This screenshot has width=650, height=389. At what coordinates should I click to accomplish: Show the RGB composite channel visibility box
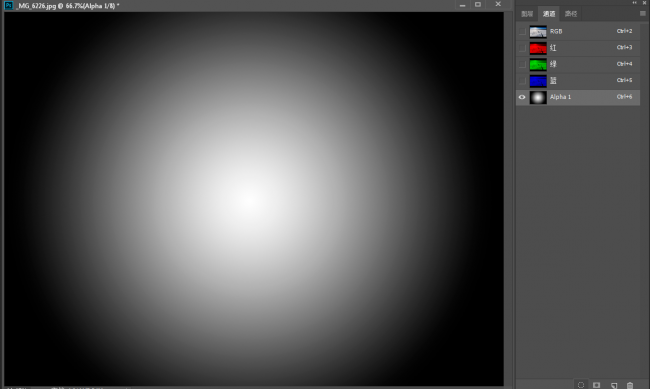point(522,32)
